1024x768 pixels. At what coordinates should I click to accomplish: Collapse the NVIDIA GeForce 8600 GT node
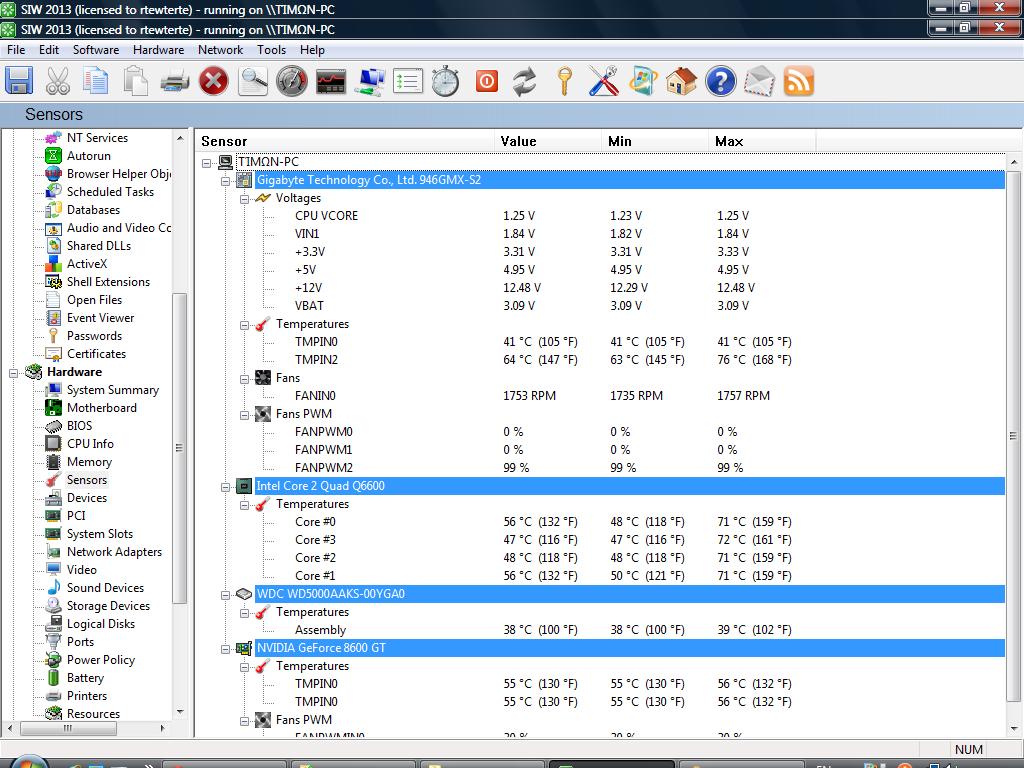[x=225, y=649]
